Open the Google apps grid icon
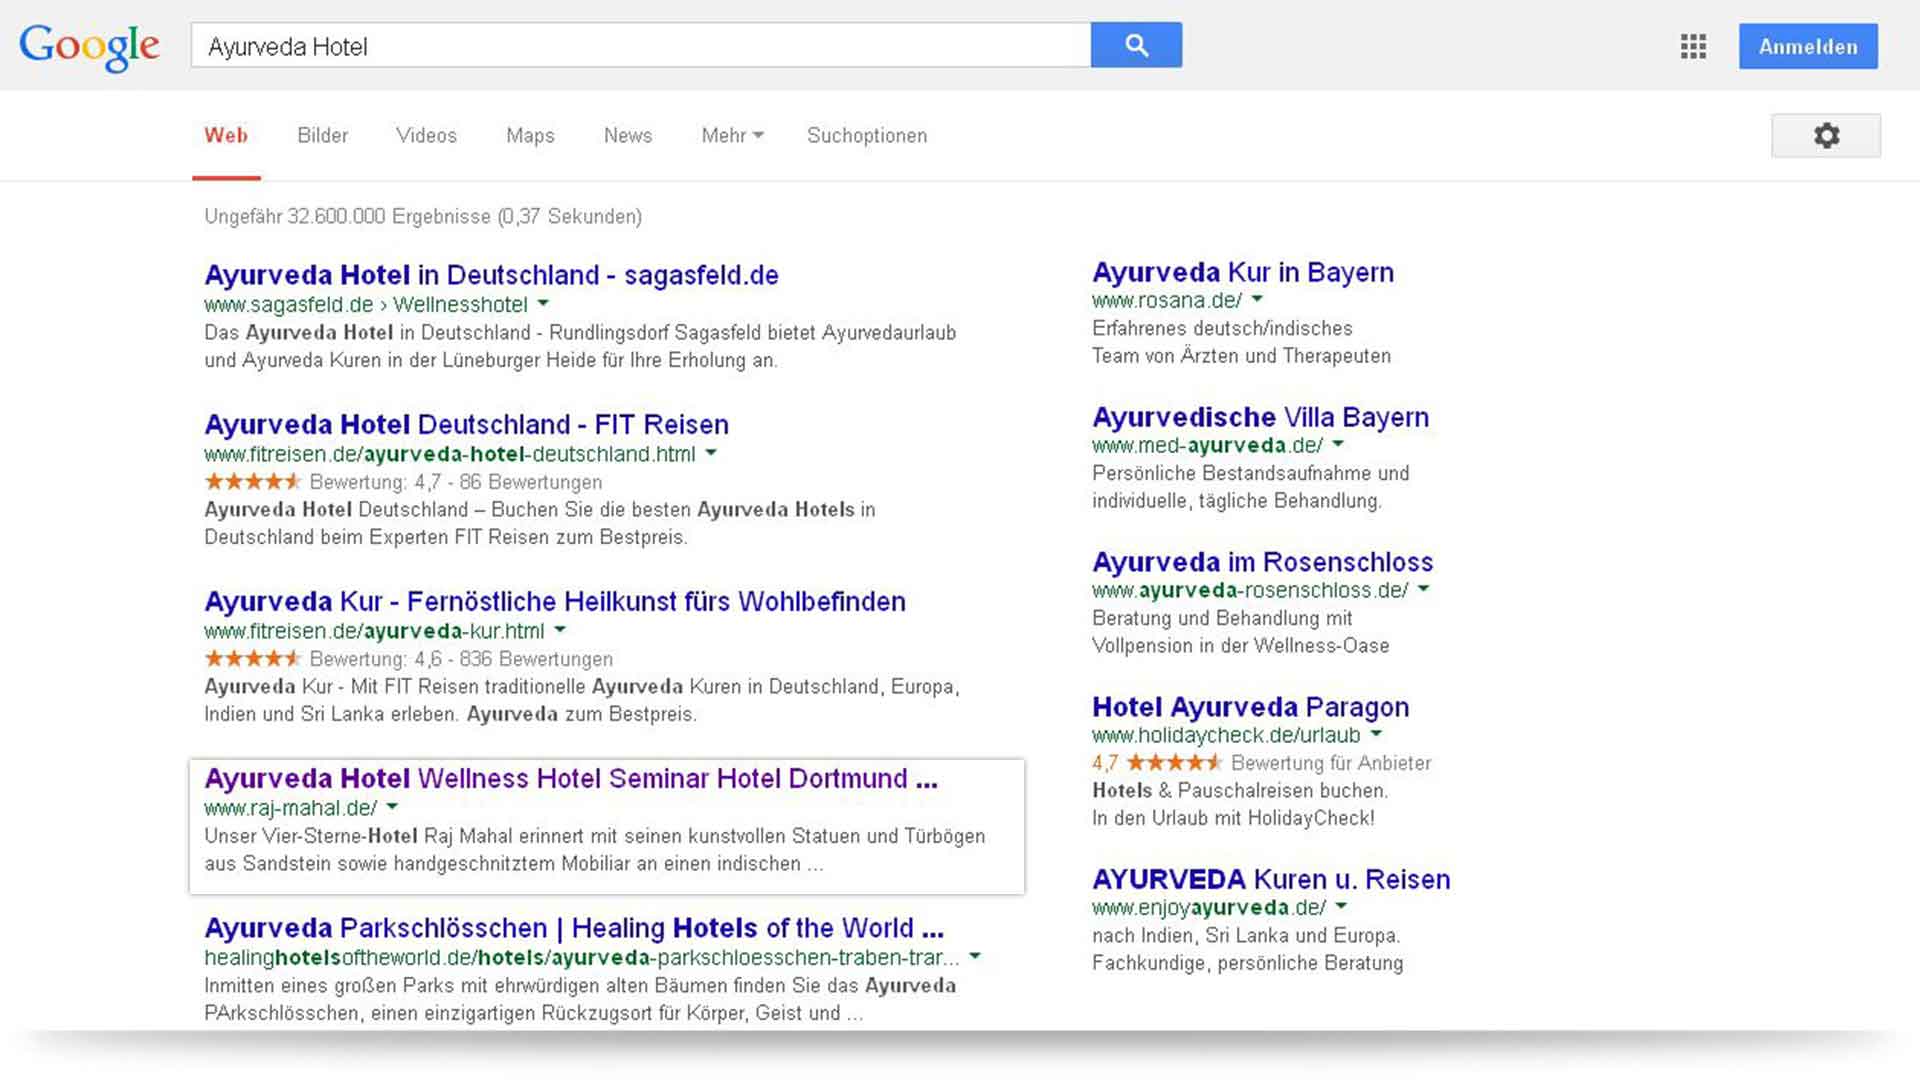Screen dimensions: 1920x1080 tap(1693, 46)
